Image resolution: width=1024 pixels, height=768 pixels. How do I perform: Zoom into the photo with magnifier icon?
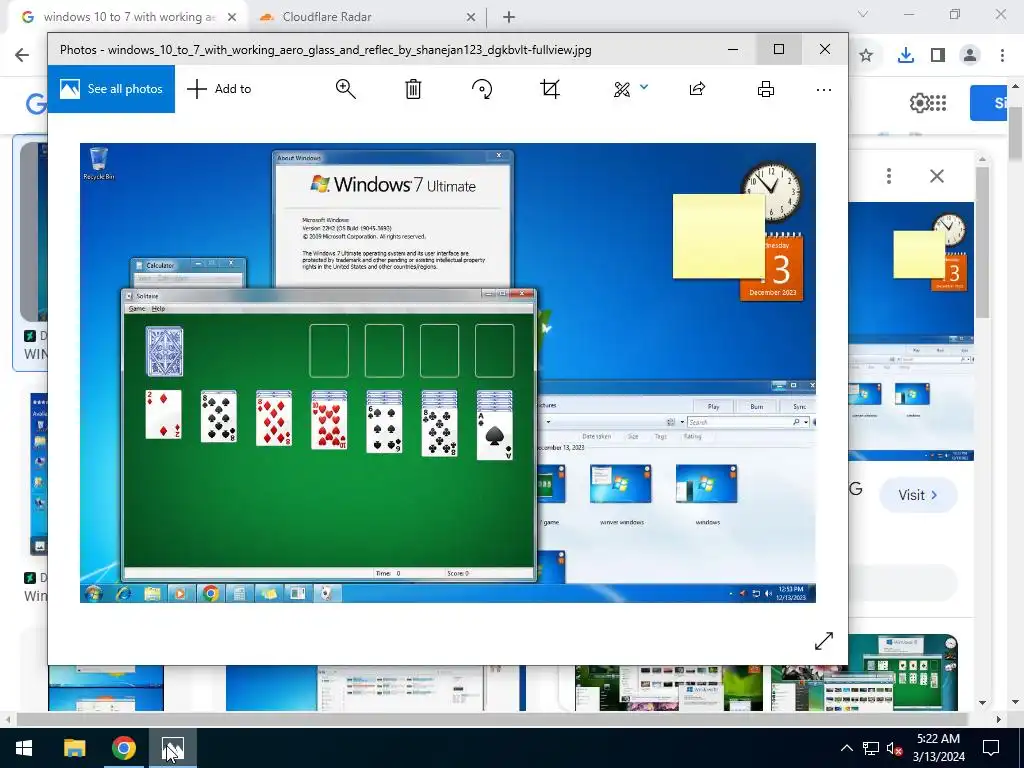(345, 89)
